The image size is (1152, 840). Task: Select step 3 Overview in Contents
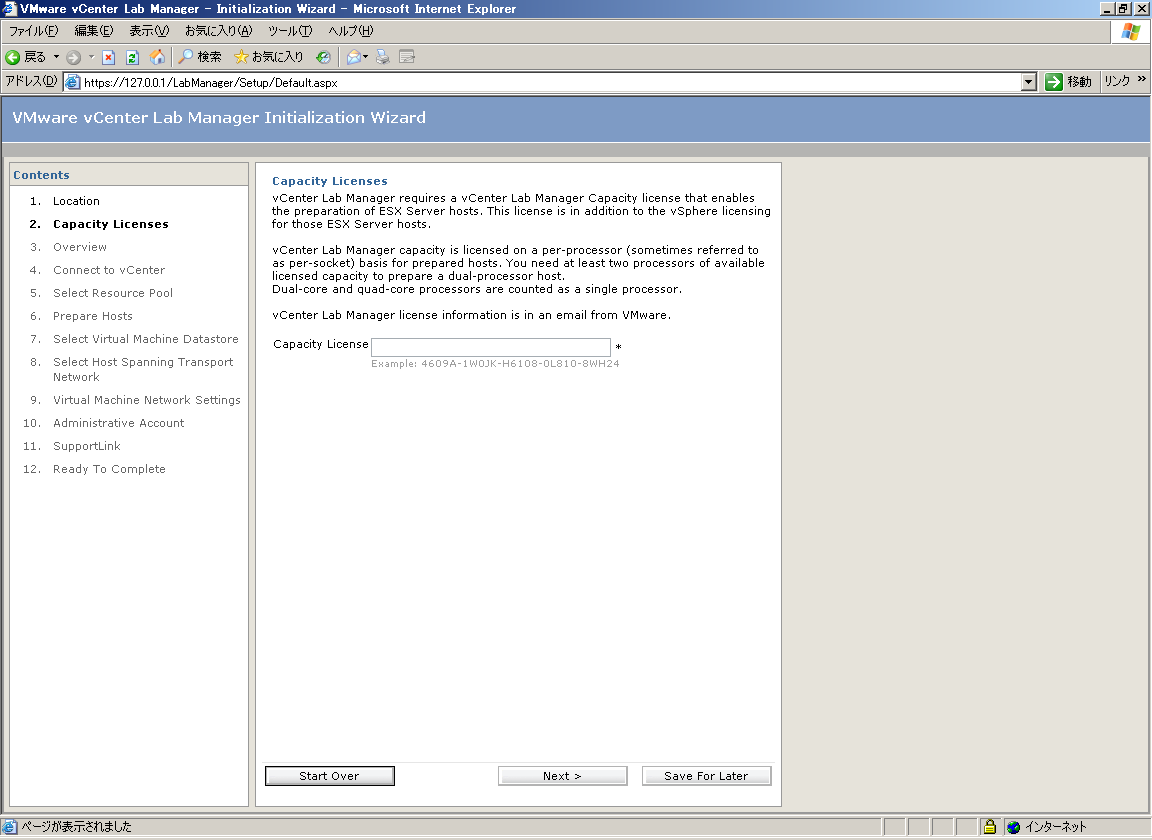pos(80,247)
